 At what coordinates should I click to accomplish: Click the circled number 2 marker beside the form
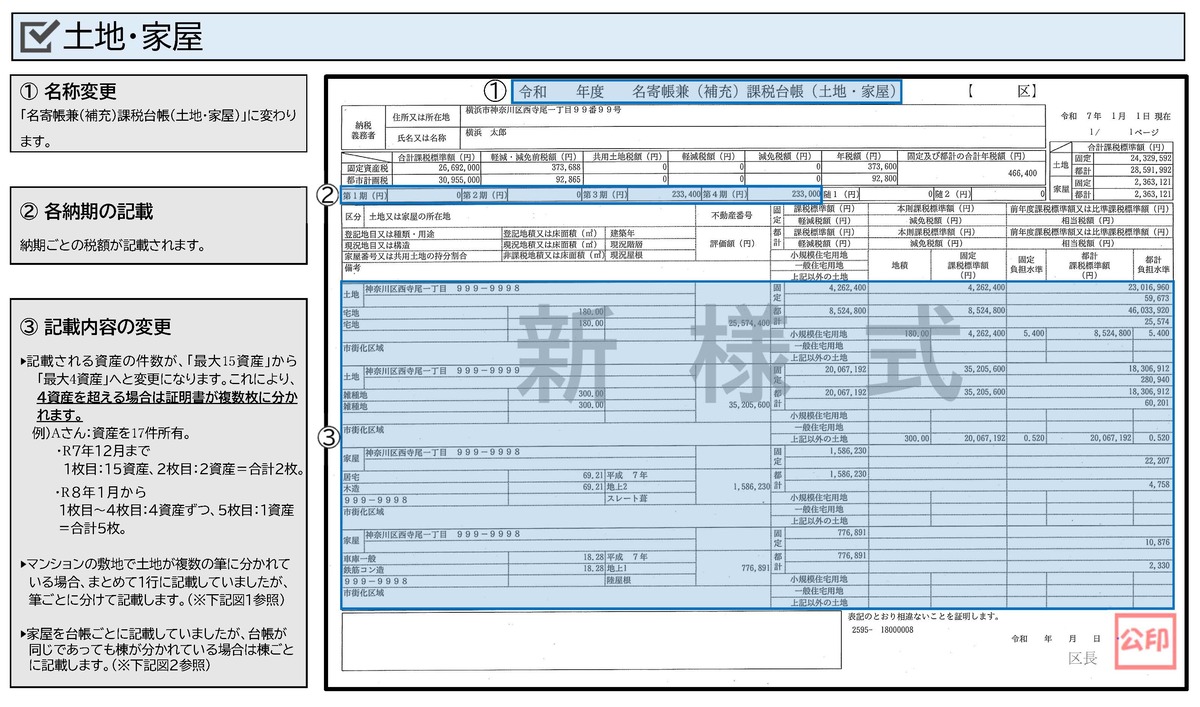click(x=326, y=194)
